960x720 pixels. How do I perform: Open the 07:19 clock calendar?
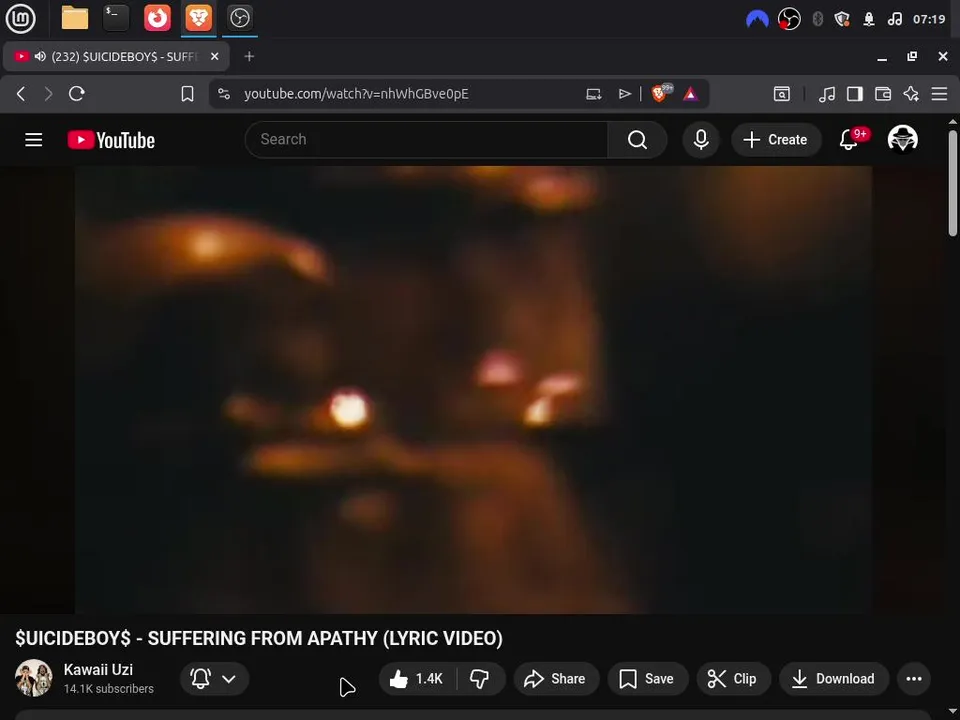929,20
